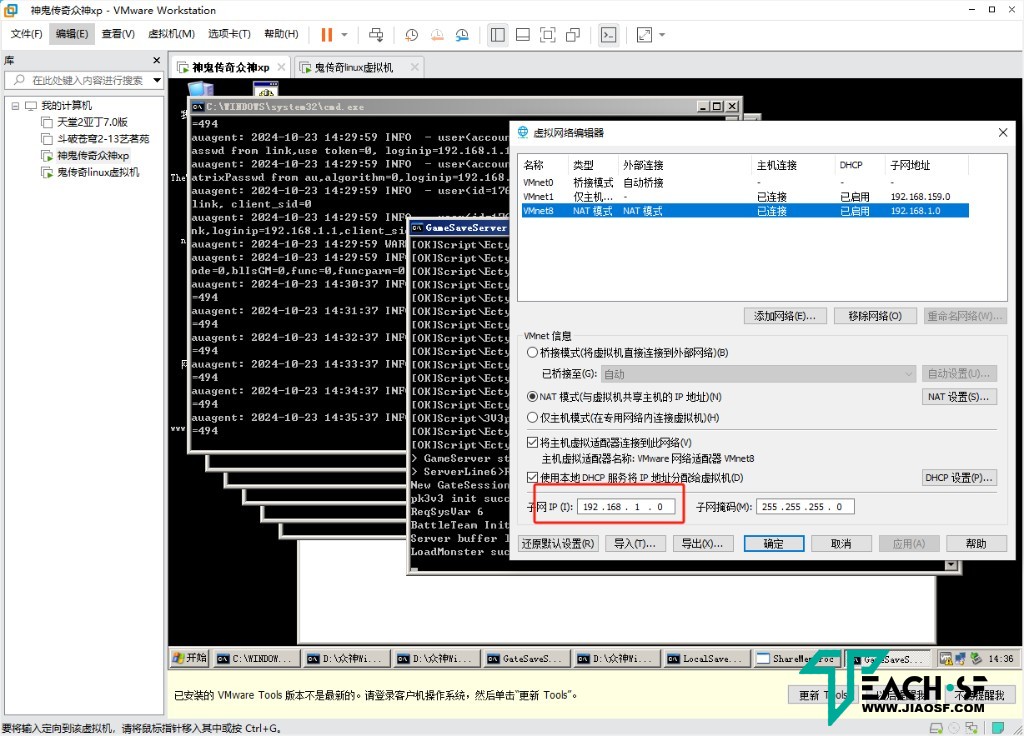
Task: Open the snapshot manager icon
Action: click(462, 35)
